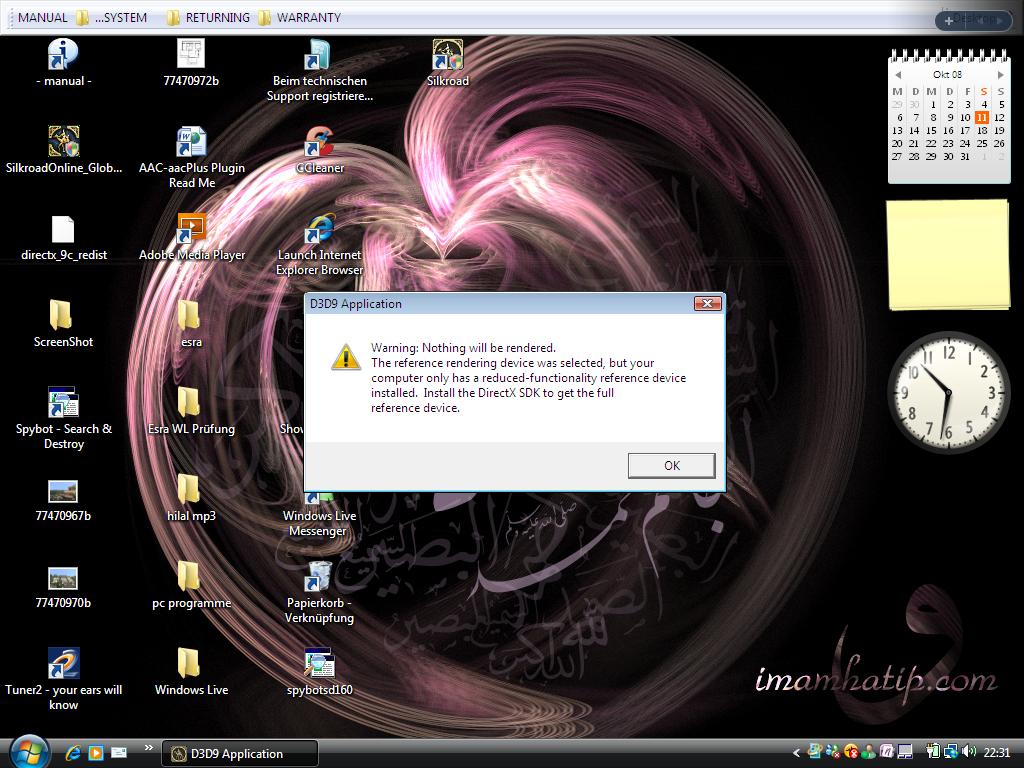Click the yellow sticky note gadget
The image size is (1024, 768).
(x=948, y=254)
